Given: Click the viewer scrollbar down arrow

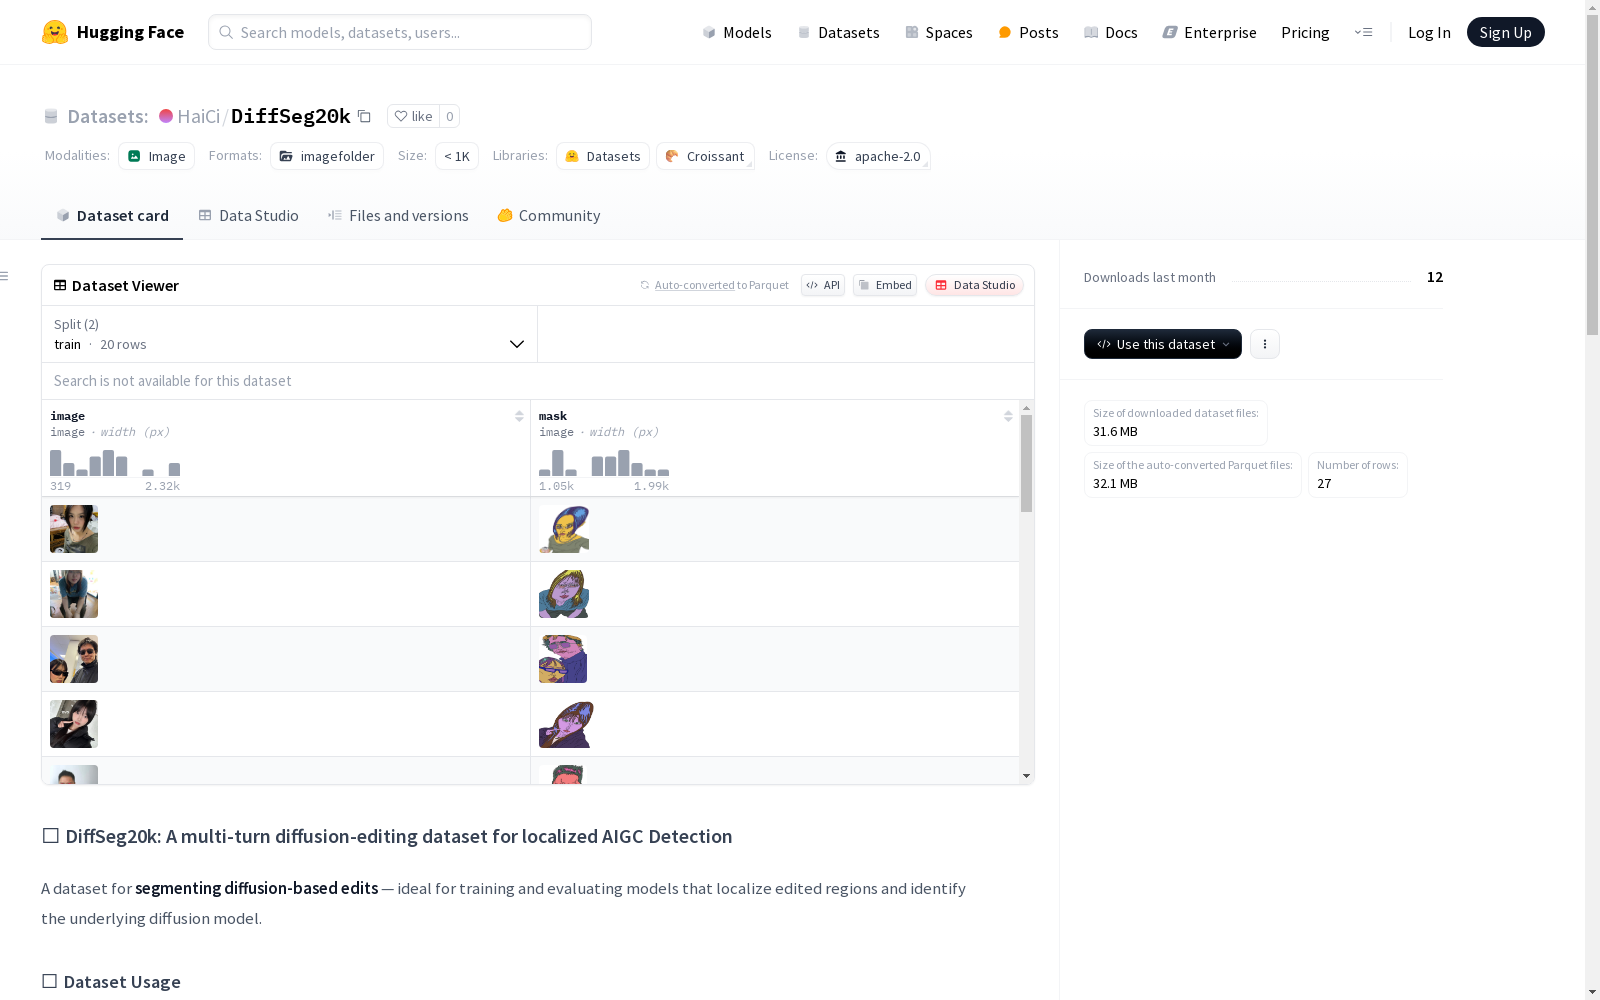Looking at the screenshot, I should (1026, 776).
